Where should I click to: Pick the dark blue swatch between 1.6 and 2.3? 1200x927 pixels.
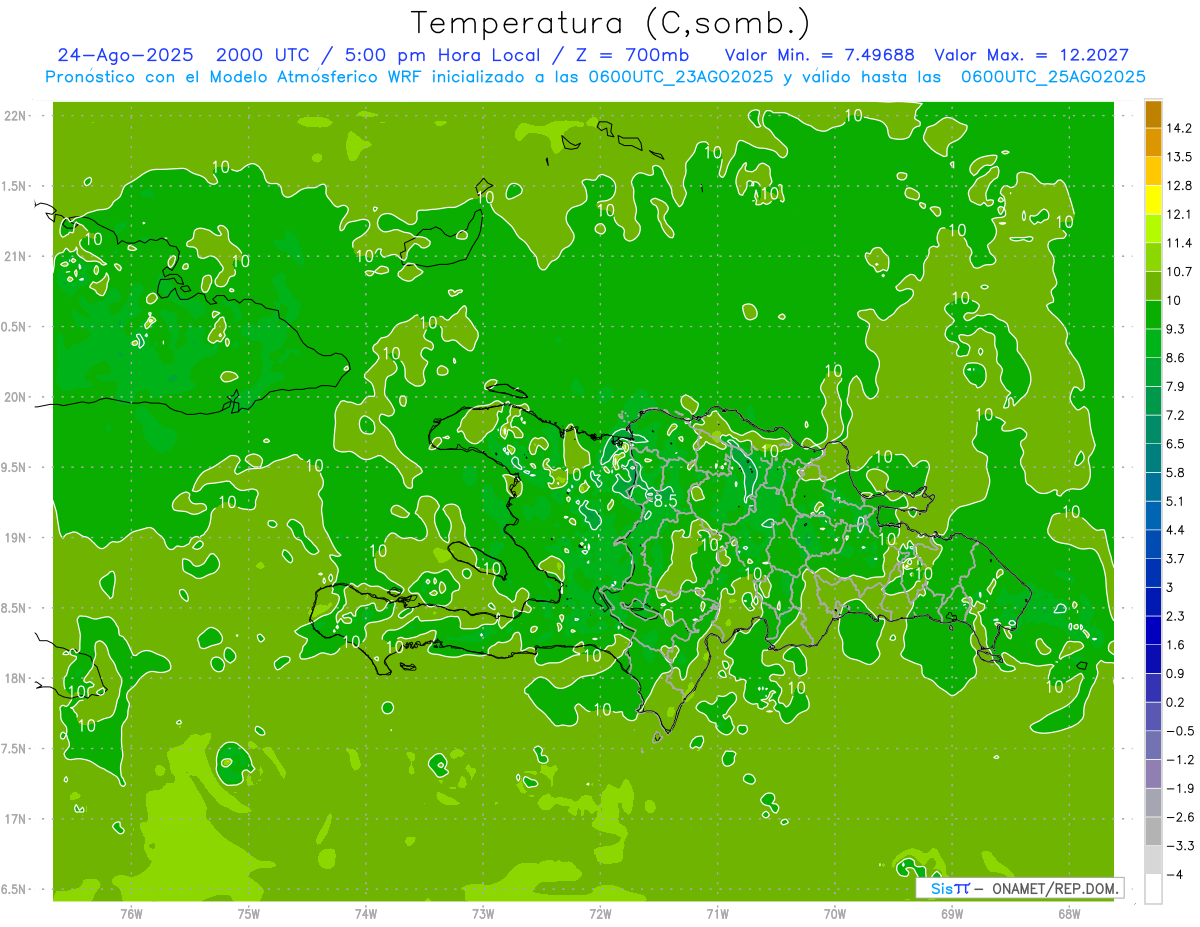(1153, 630)
